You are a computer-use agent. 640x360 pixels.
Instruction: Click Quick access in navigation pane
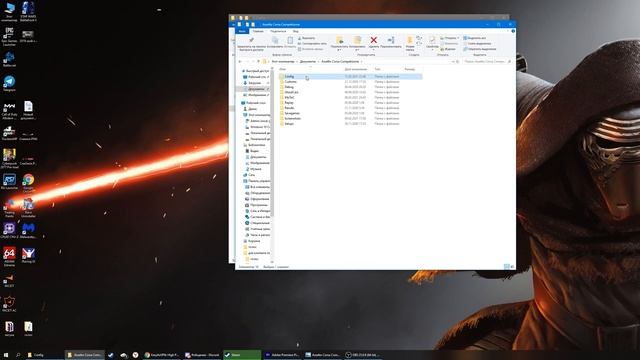(257, 71)
